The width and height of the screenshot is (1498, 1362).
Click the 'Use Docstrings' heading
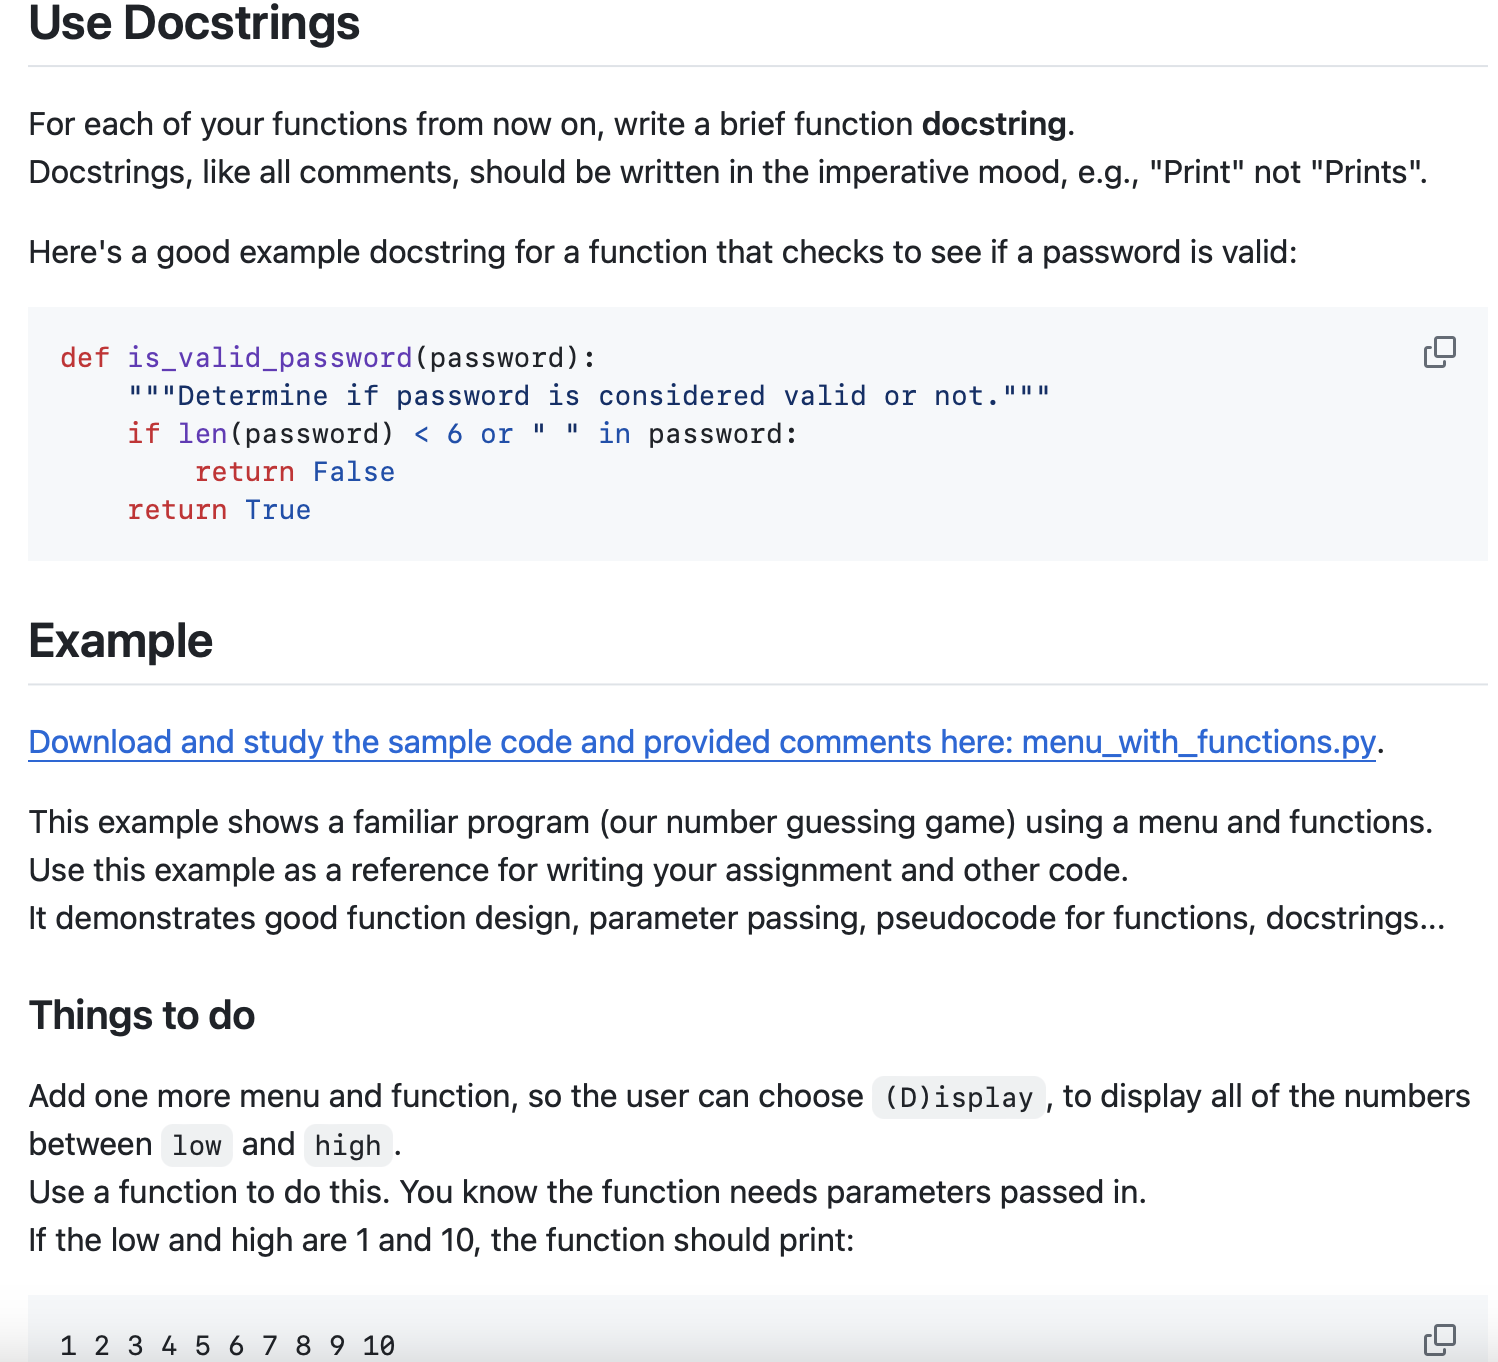[x=194, y=23]
